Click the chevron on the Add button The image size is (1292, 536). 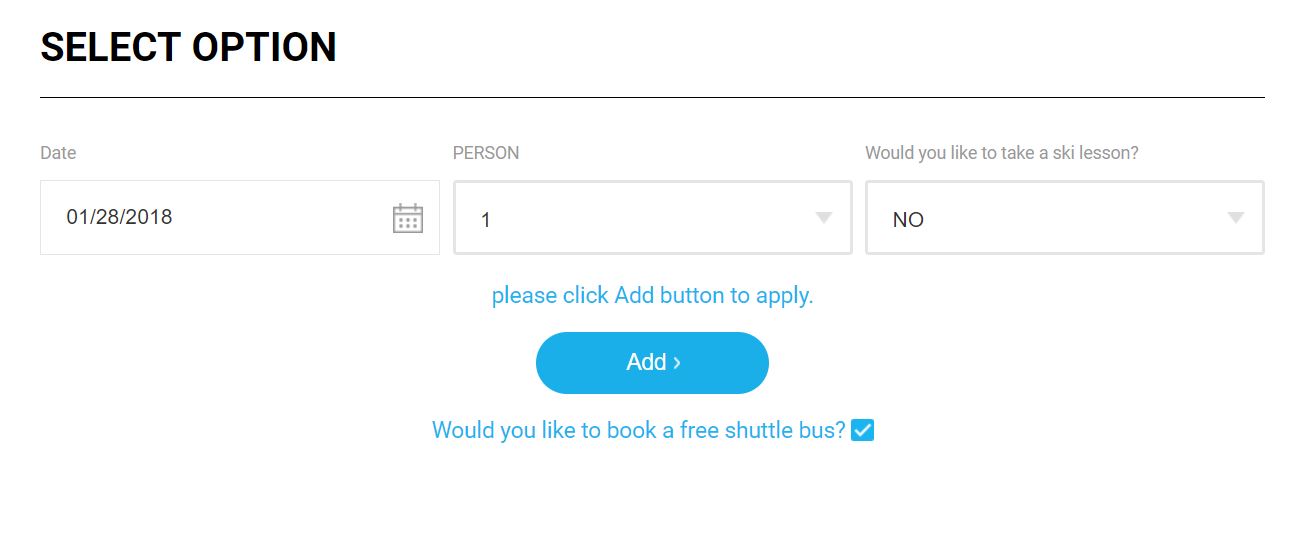point(677,363)
